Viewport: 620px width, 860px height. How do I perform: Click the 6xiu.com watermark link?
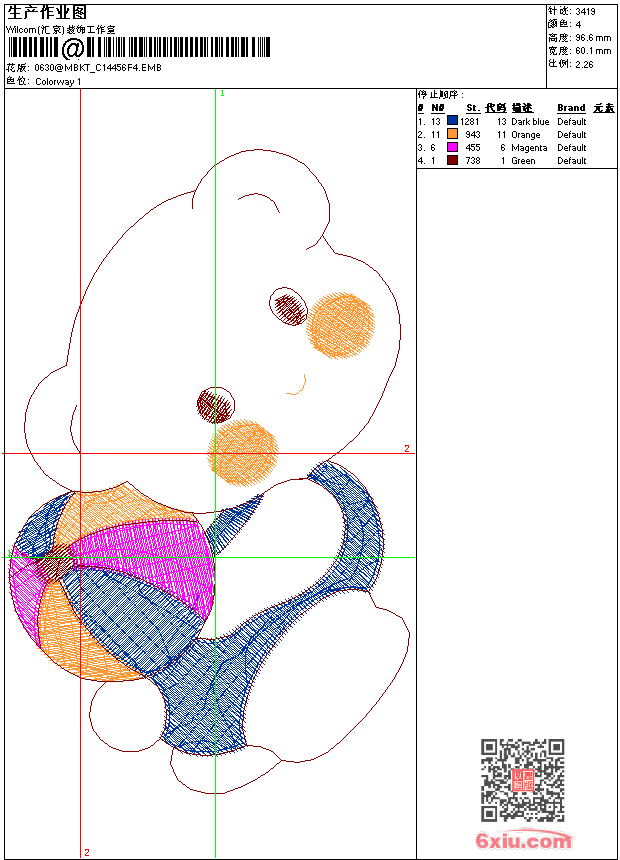click(524, 840)
